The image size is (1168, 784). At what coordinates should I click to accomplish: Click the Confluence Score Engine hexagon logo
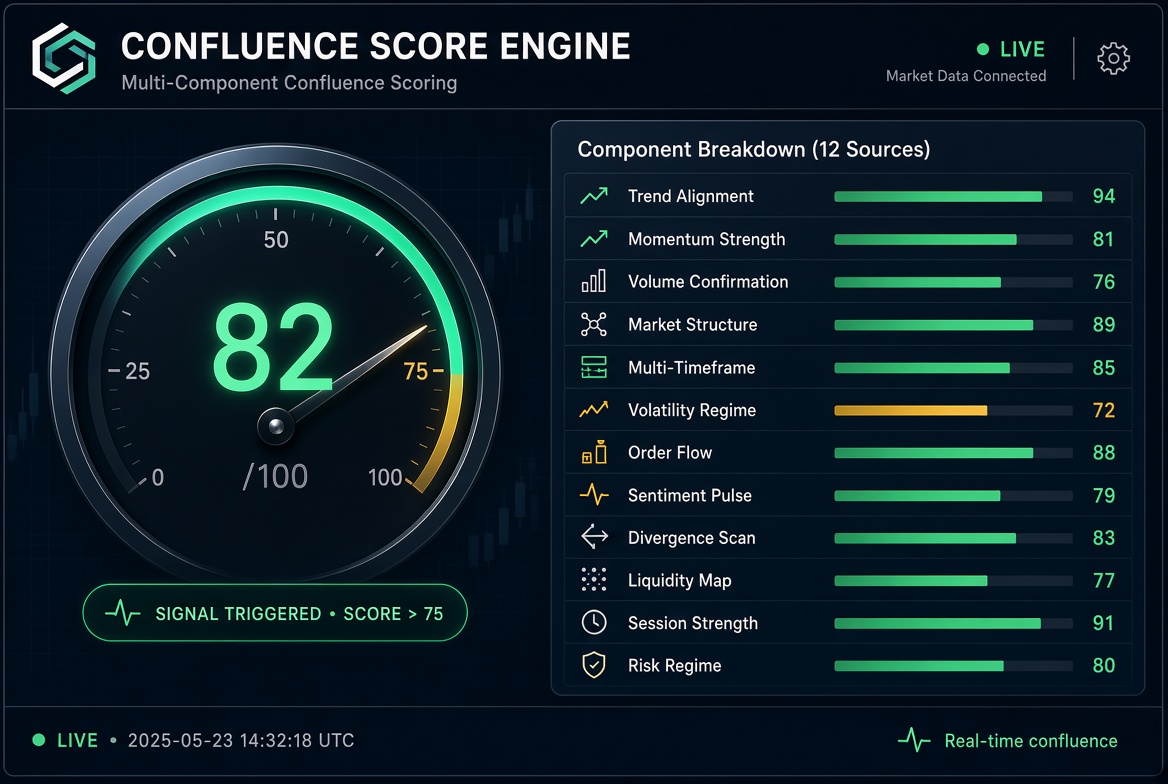[64, 59]
